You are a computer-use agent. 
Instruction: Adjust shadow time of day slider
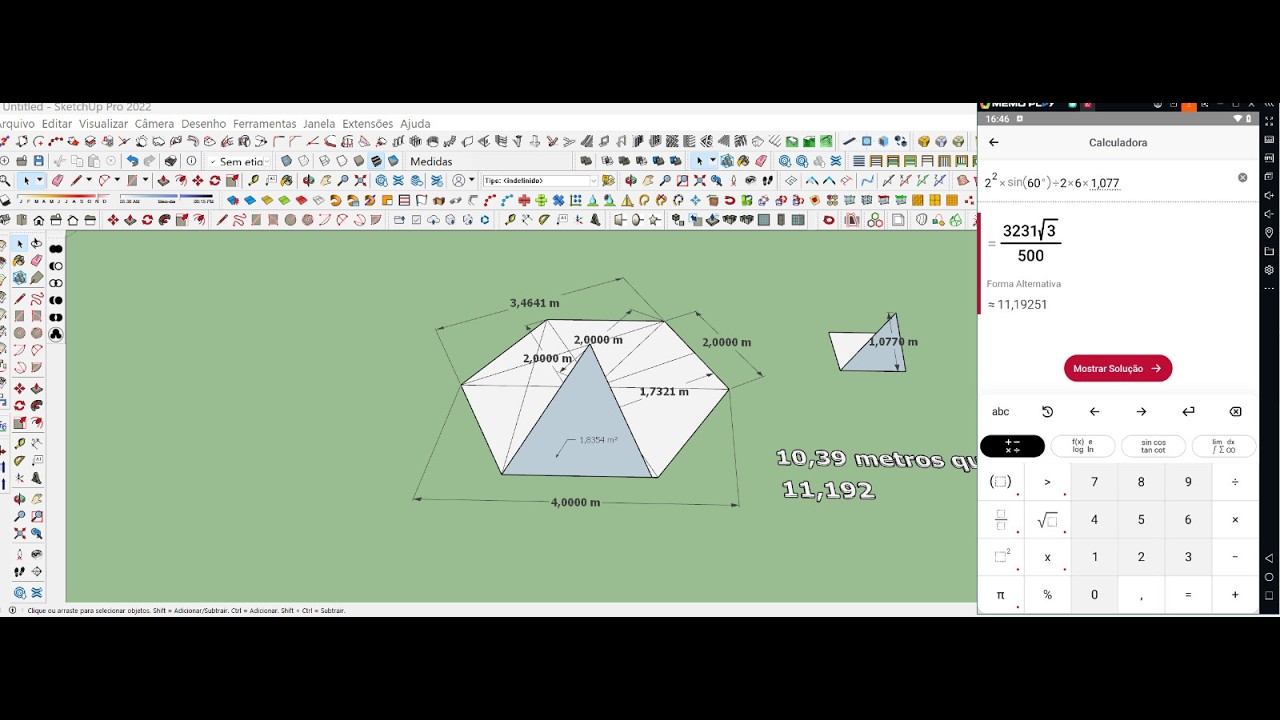pos(166,200)
